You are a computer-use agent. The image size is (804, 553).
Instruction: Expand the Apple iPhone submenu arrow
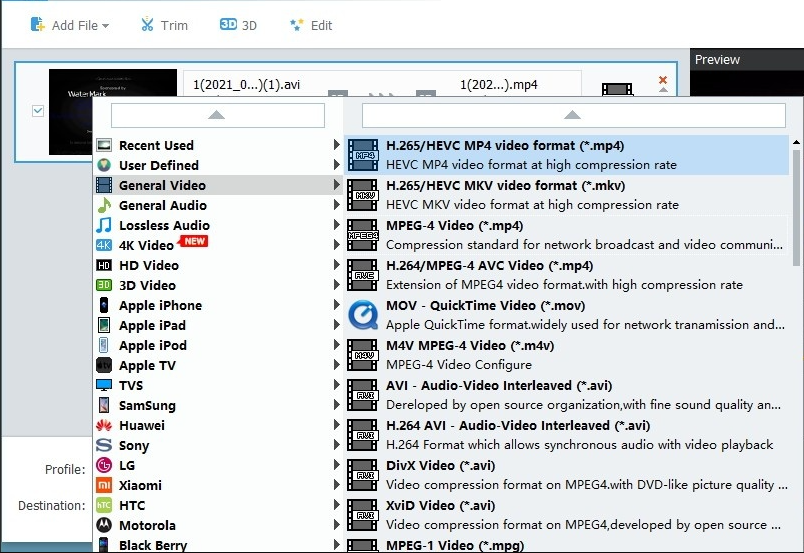[x=336, y=305]
